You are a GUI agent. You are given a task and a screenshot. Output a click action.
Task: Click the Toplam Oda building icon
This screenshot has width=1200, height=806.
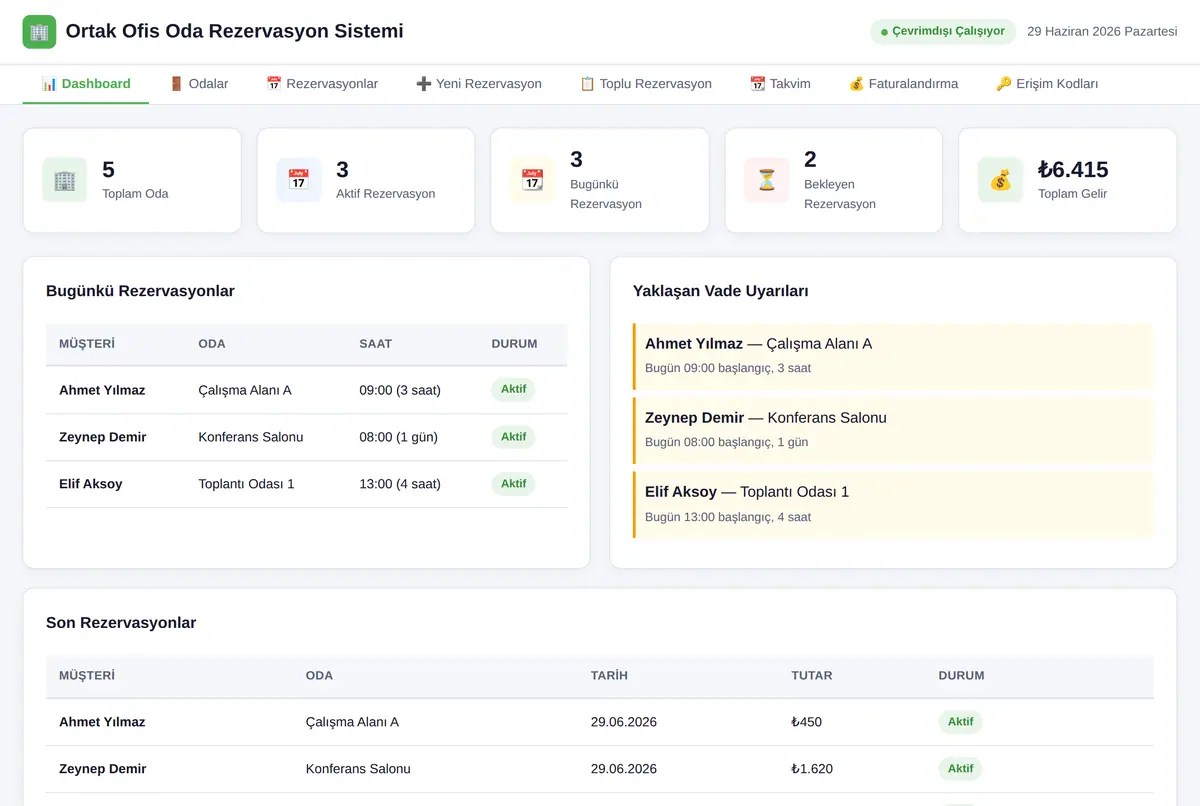pos(64,180)
